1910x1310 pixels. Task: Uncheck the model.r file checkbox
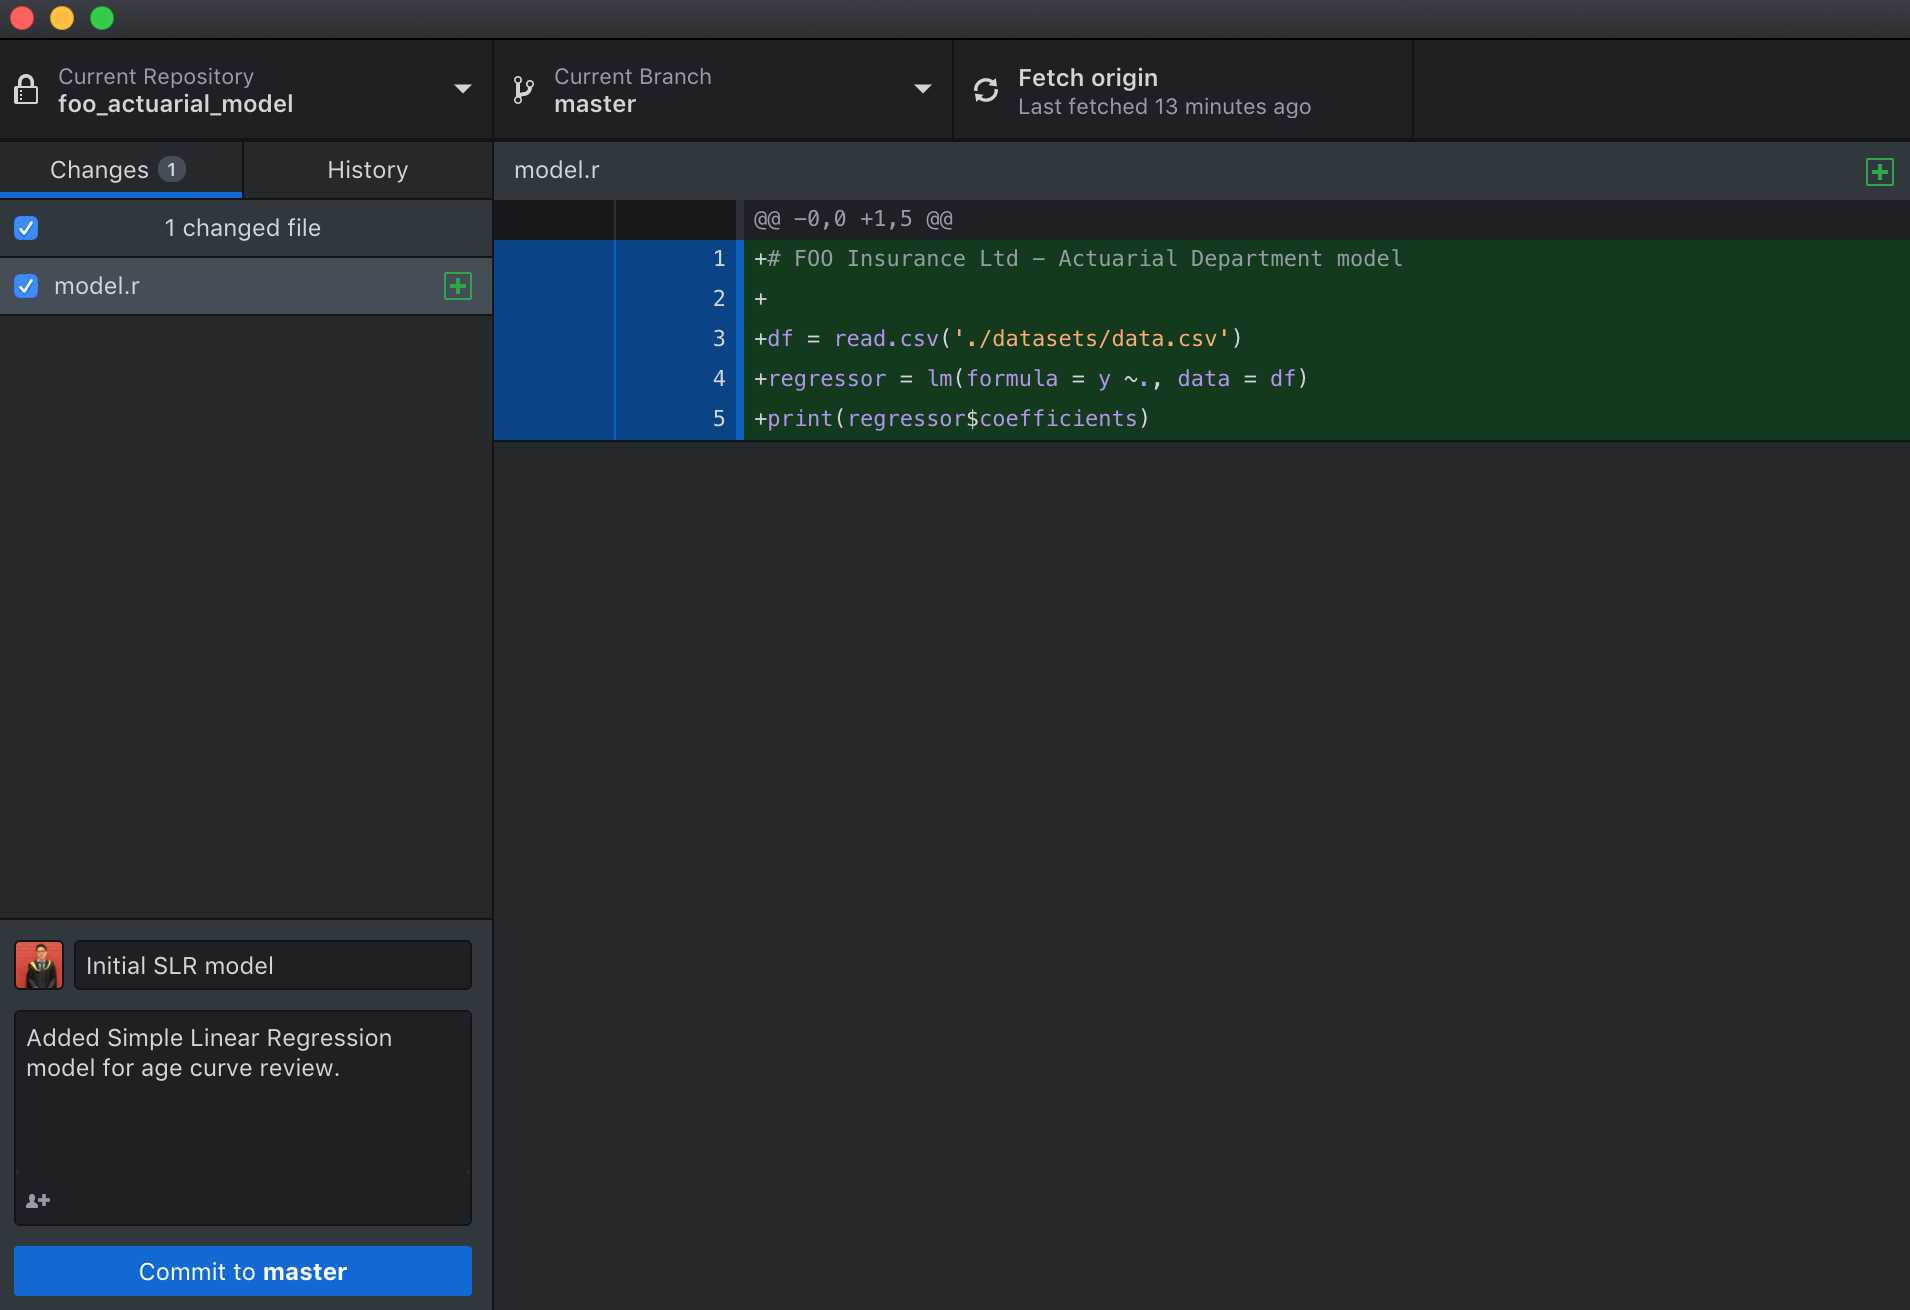click(26, 286)
